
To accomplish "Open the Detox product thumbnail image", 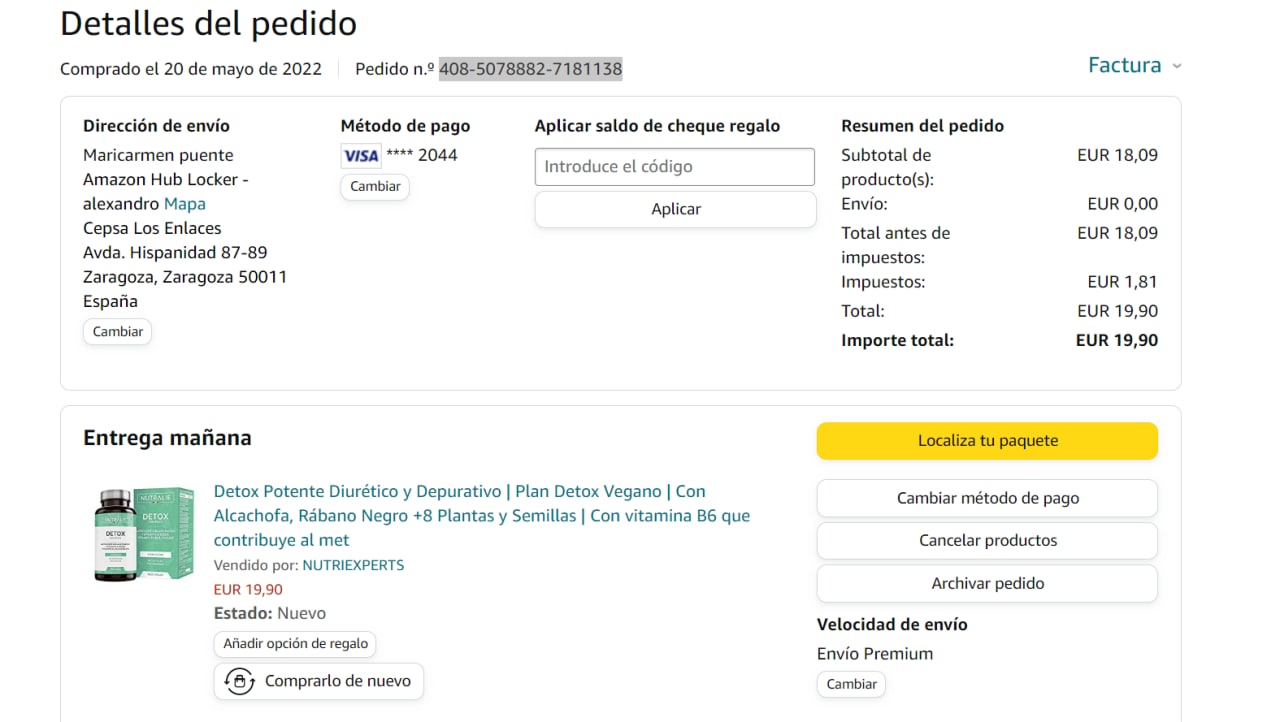I will point(145,534).
